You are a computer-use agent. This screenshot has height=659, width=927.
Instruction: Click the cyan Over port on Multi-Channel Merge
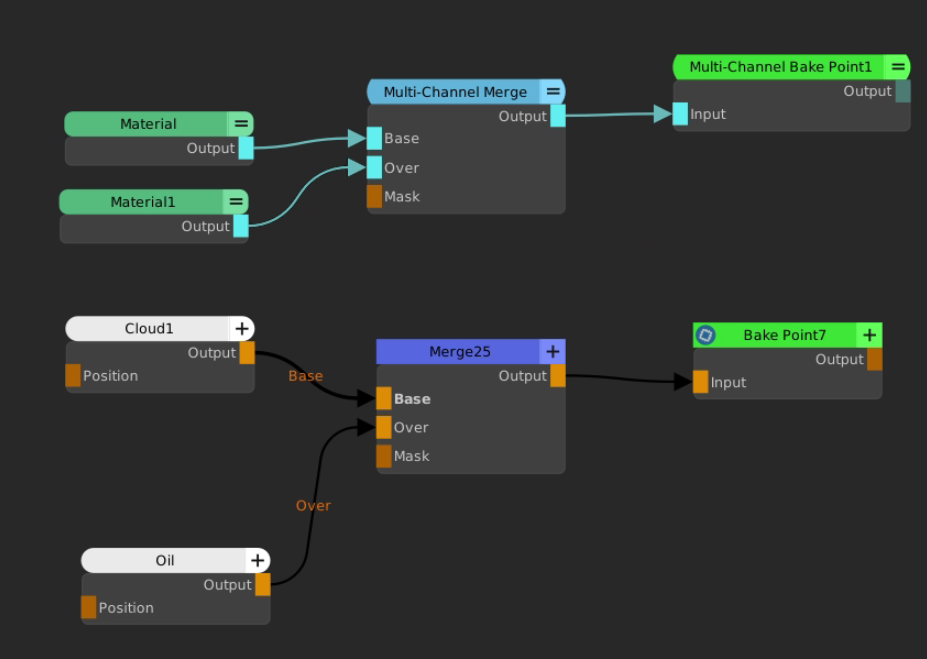374,167
